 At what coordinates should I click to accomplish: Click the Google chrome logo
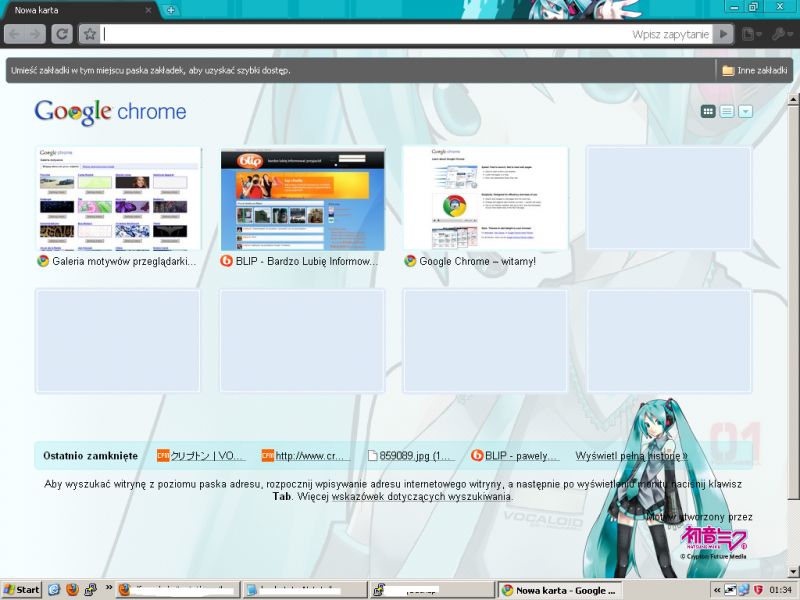pyautogui.click(x=110, y=111)
